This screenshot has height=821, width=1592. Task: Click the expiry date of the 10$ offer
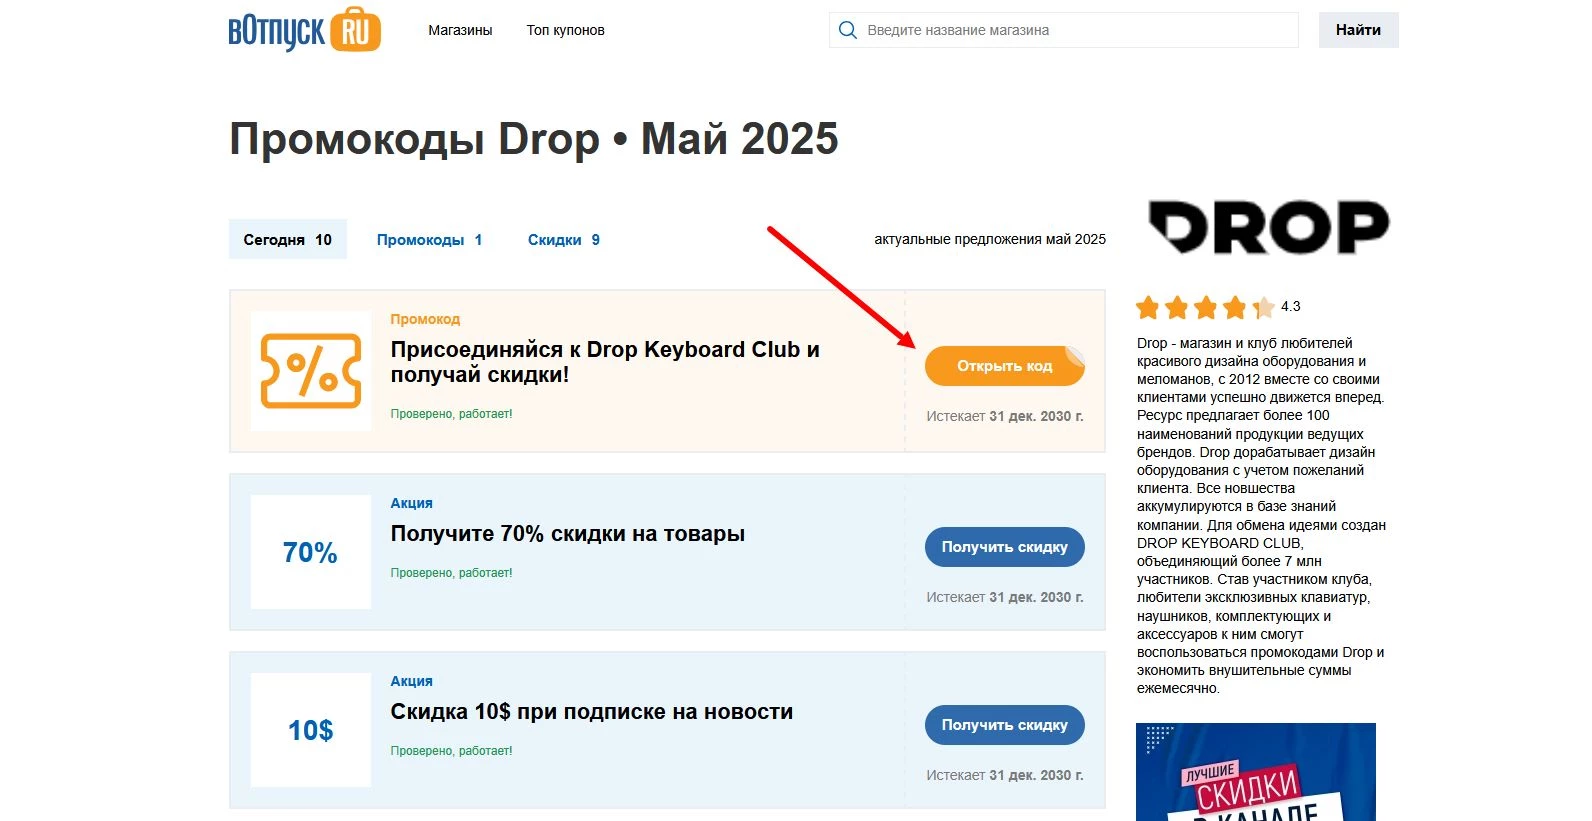pyautogui.click(x=1005, y=775)
